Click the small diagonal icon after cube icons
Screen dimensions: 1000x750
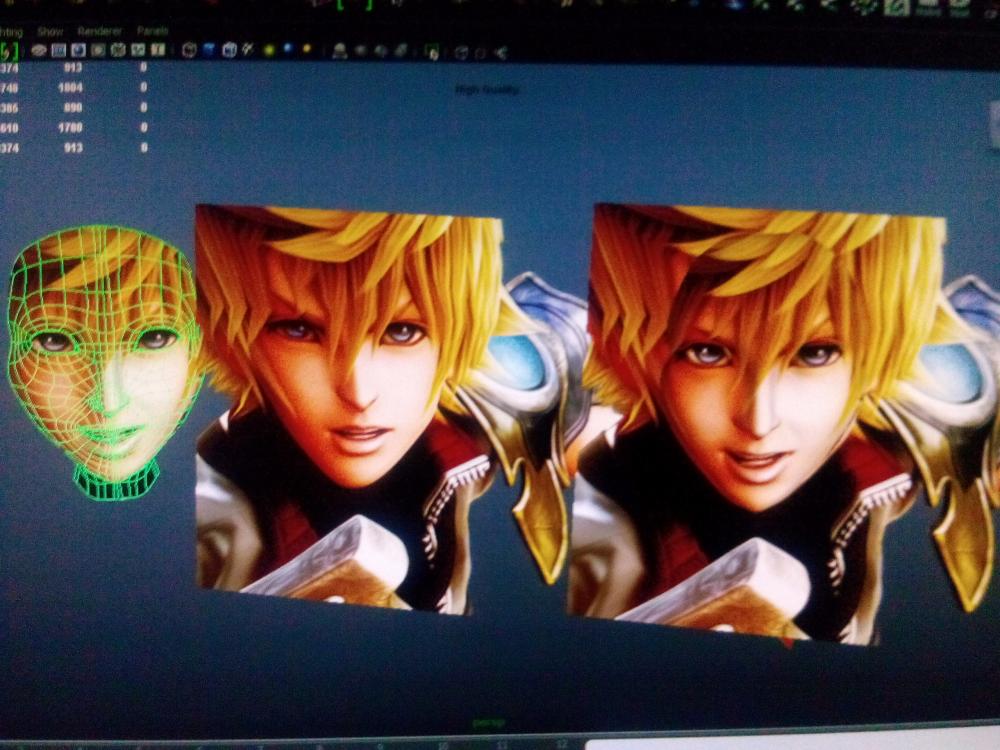(248, 49)
